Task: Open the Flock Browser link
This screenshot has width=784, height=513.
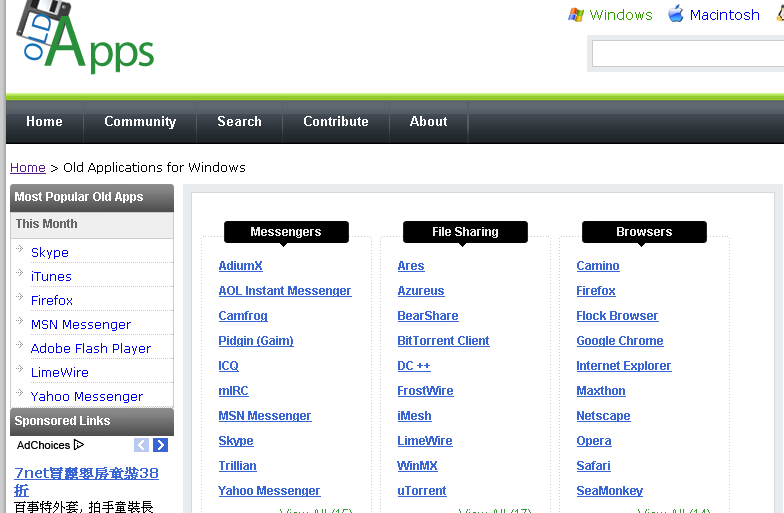Action: 618,316
